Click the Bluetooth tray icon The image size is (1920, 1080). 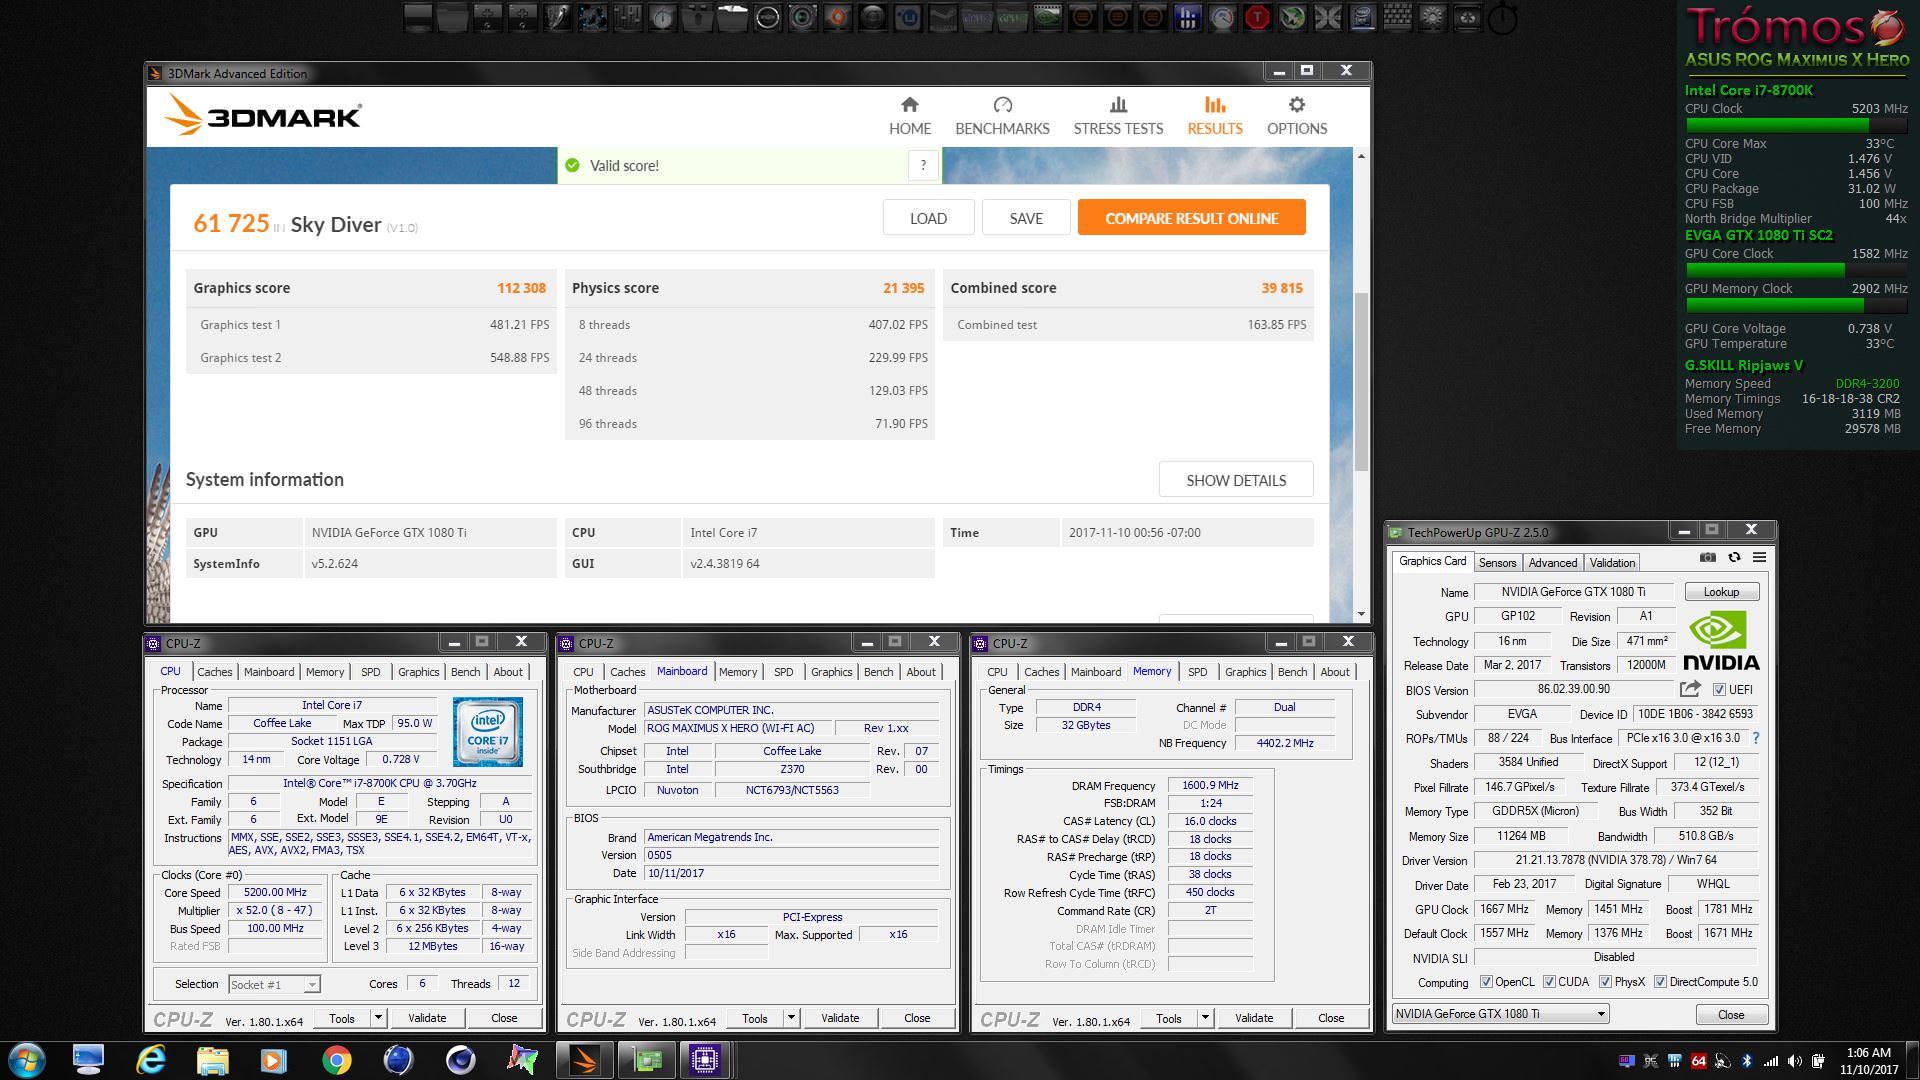pyautogui.click(x=1747, y=1061)
